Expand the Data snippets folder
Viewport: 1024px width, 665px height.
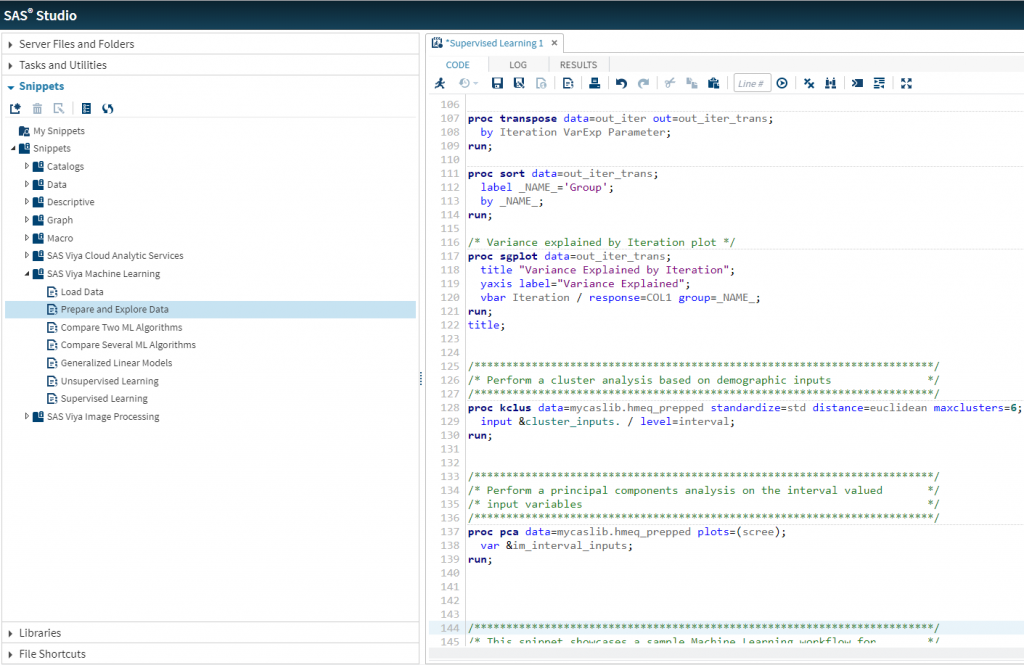tap(27, 184)
